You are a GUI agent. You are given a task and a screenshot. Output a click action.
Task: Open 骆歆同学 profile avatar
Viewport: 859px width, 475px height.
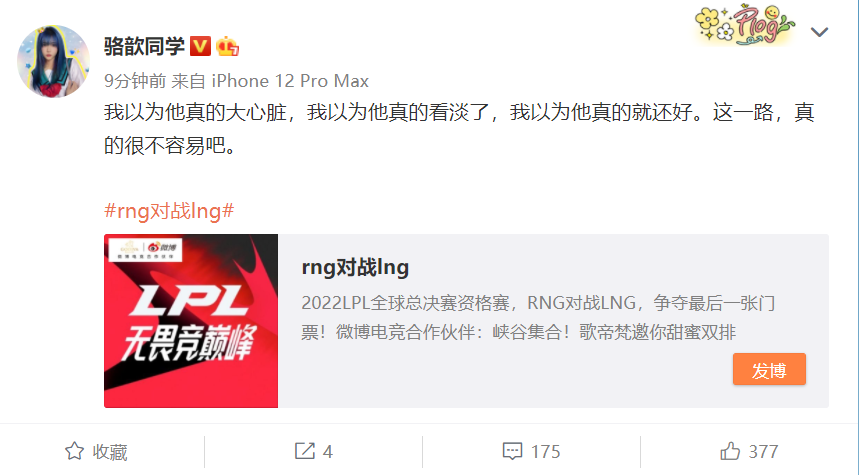(x=53, y=61)
